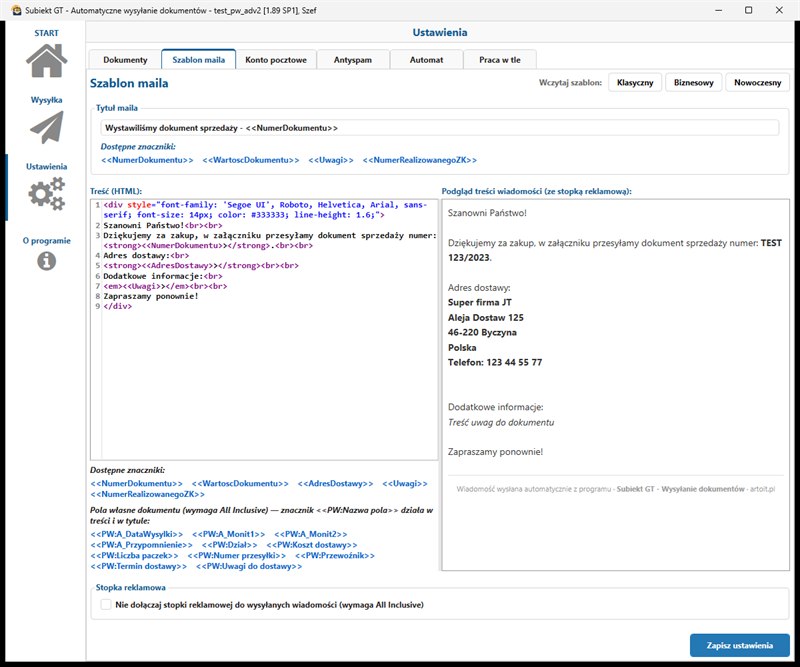Viewport: 800px width, 667px height.
Task: Click the Subiekt GT app icon in title bar
Action: click(x=16, y=10)
